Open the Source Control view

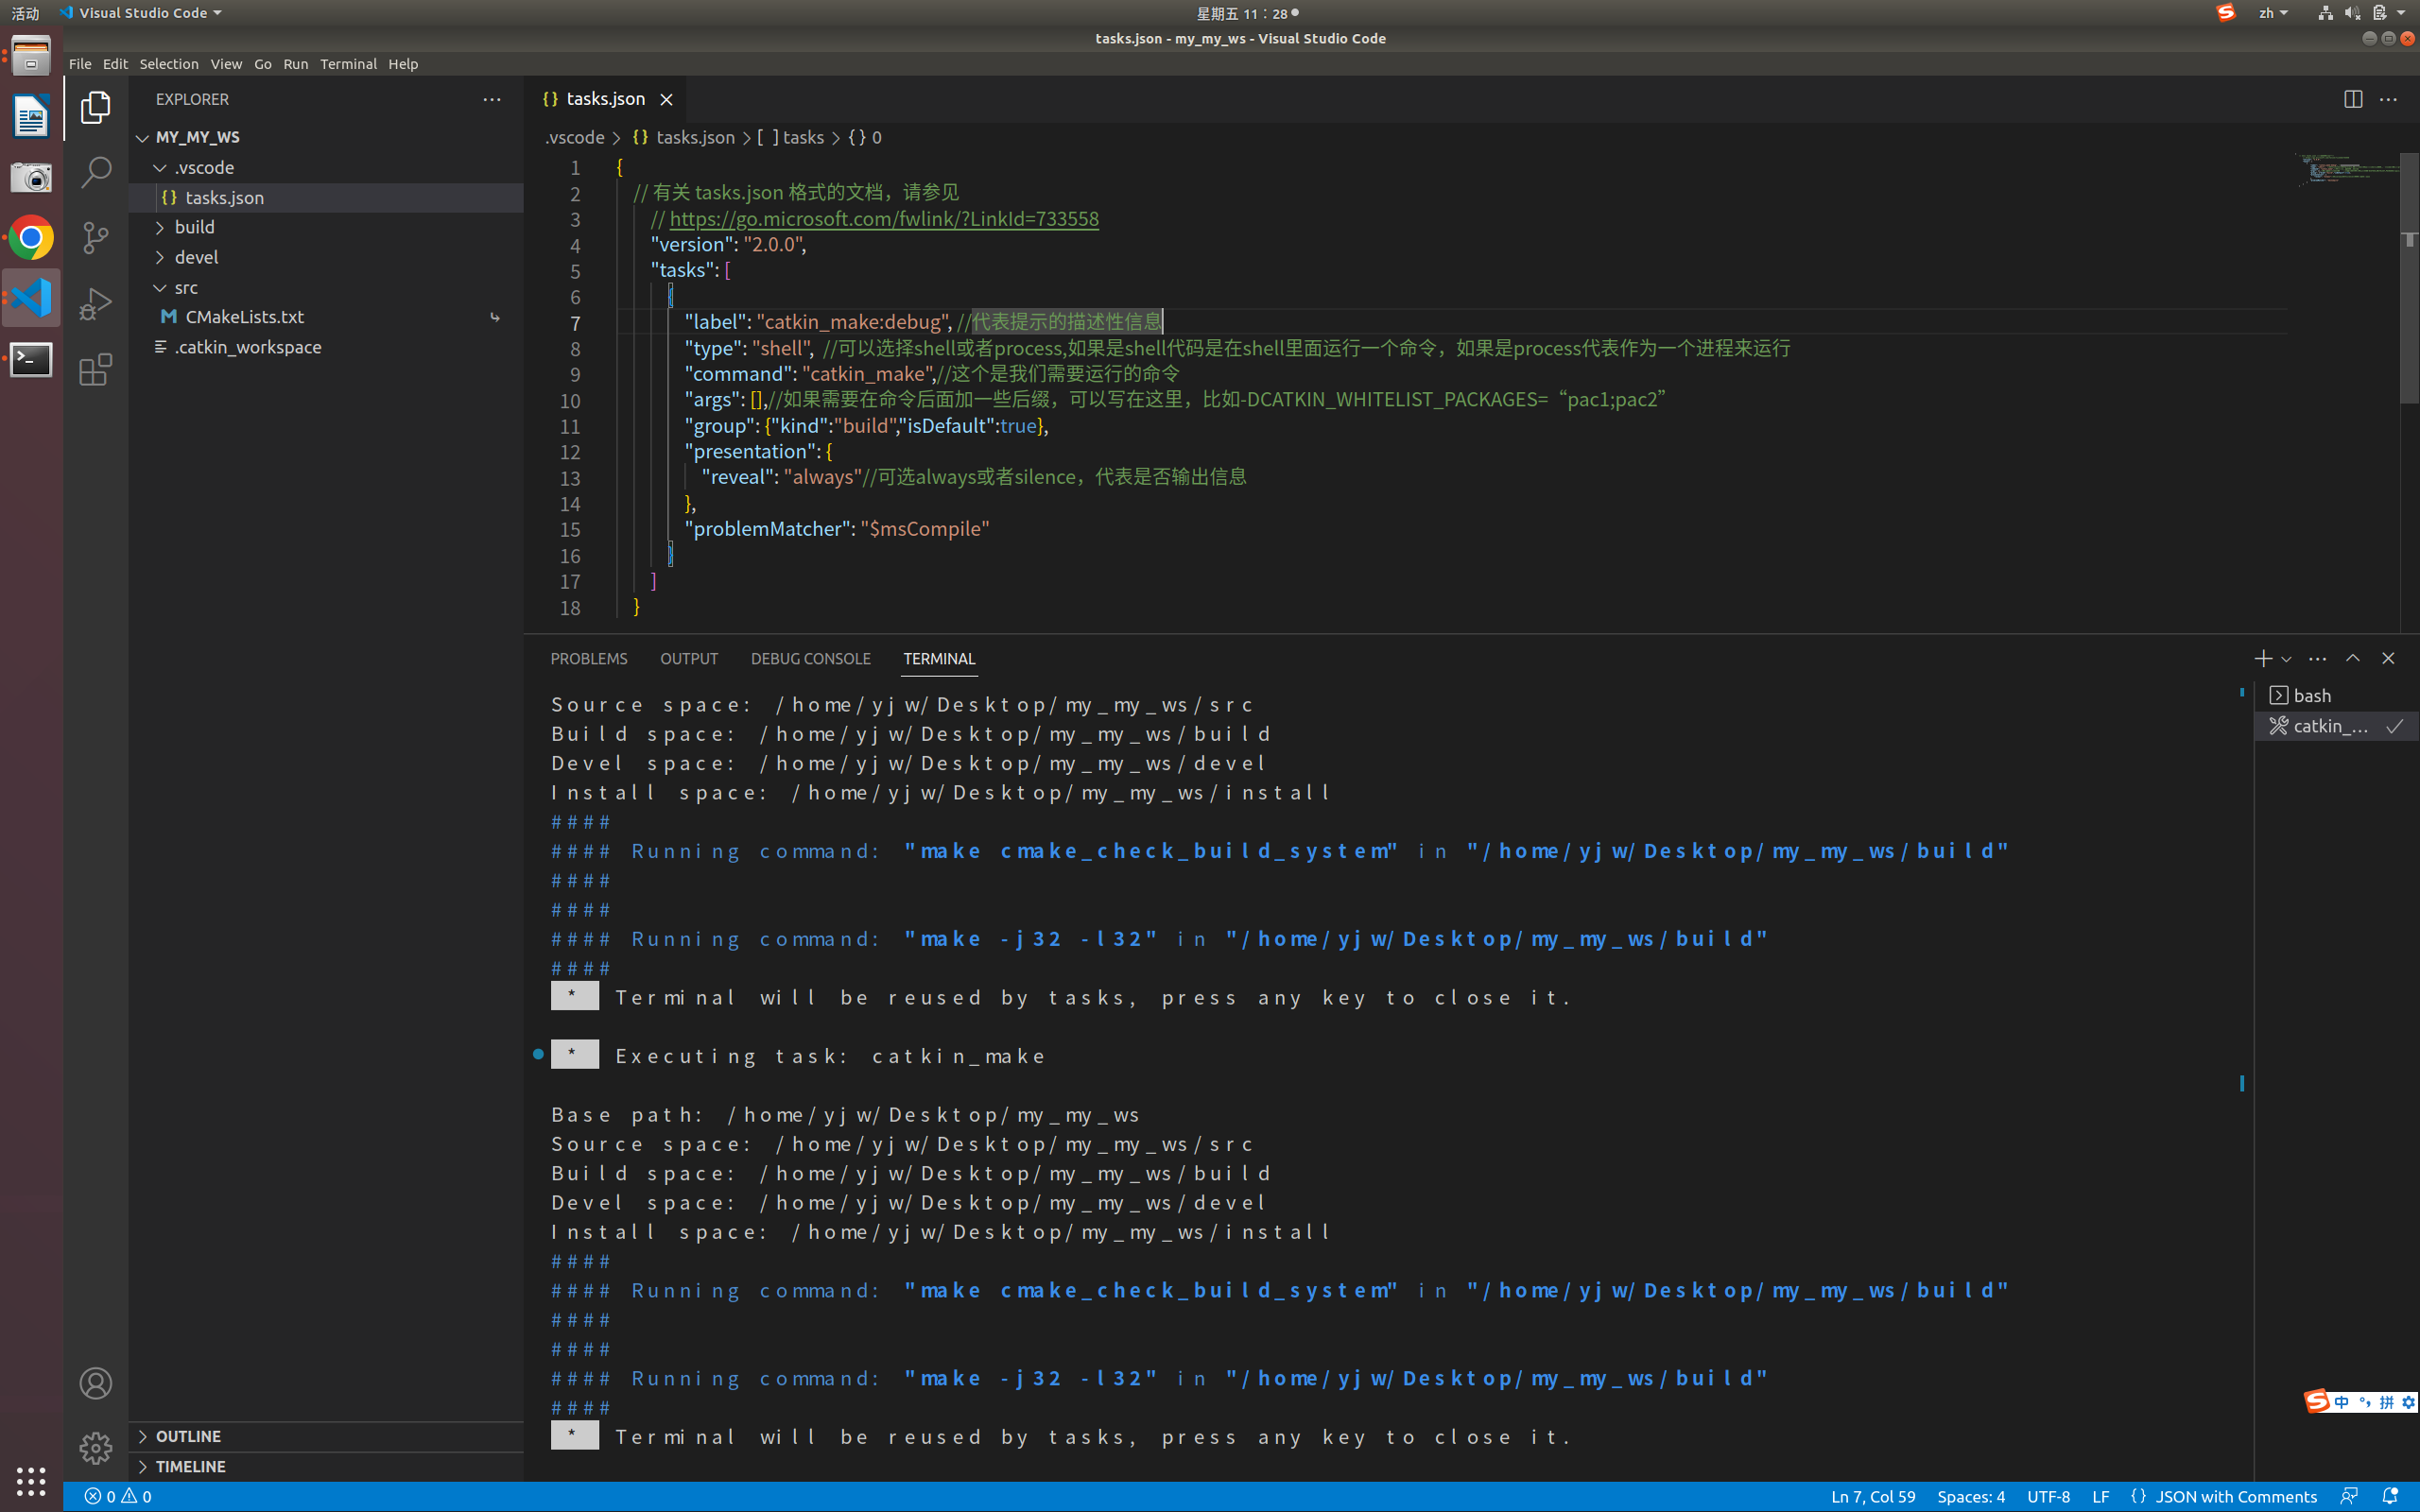[95, 237]
